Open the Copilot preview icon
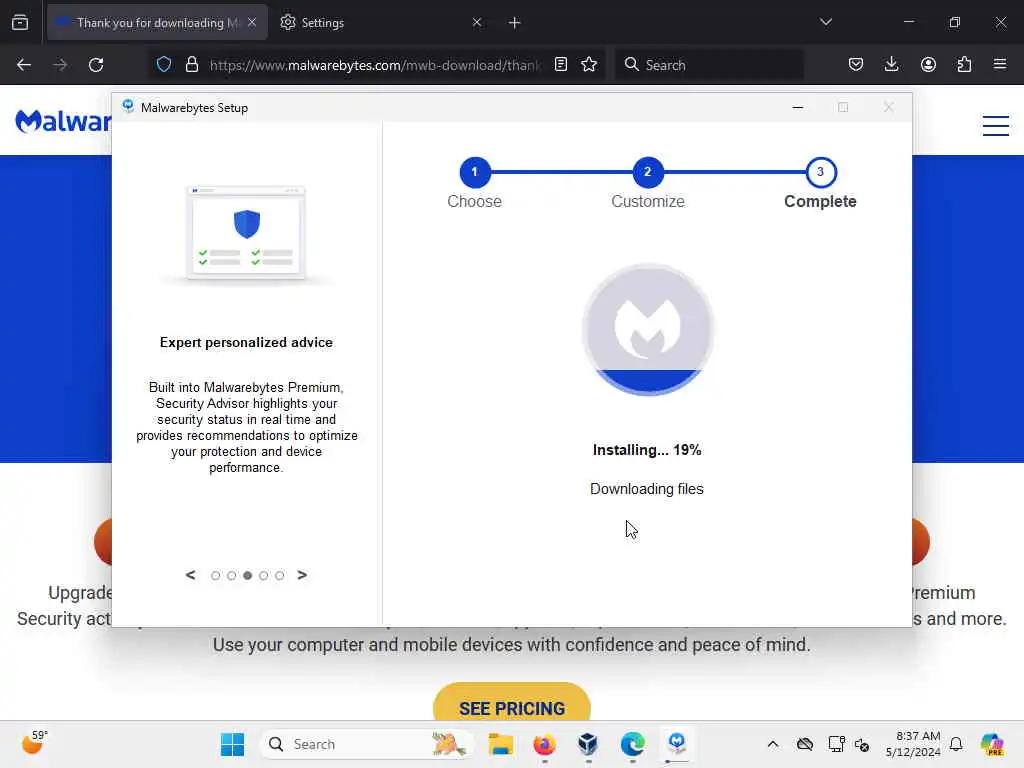Image resolution: width=1024 pixels, height=768 pixels. (x=992, y=744)
